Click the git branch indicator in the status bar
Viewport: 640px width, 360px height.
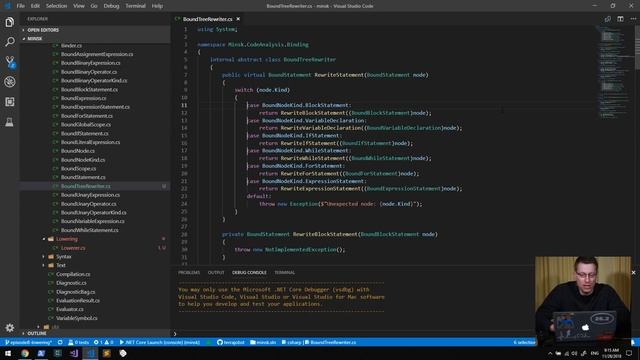tap(29, 342)
